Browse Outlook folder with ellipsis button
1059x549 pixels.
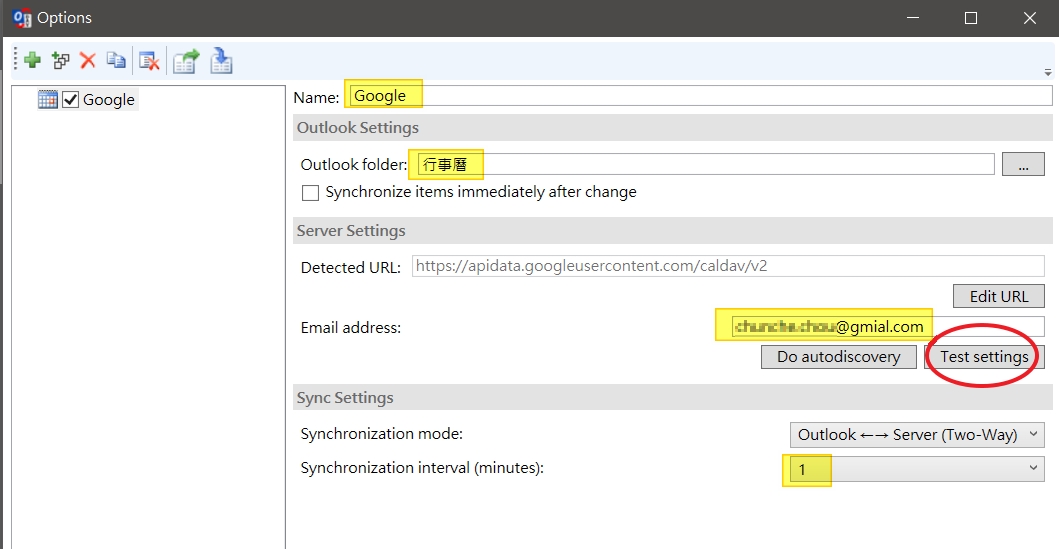[1023, 164]
